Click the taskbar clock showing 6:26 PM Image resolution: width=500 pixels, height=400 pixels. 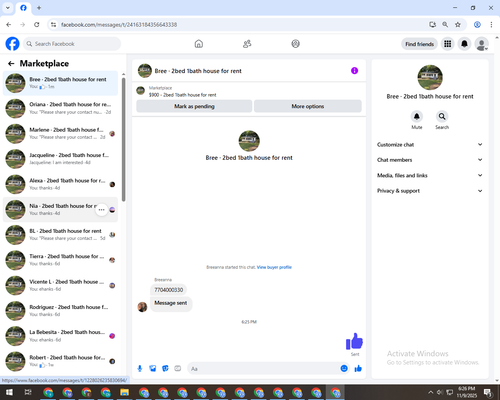pyautogui.click(x=466, y=392)
